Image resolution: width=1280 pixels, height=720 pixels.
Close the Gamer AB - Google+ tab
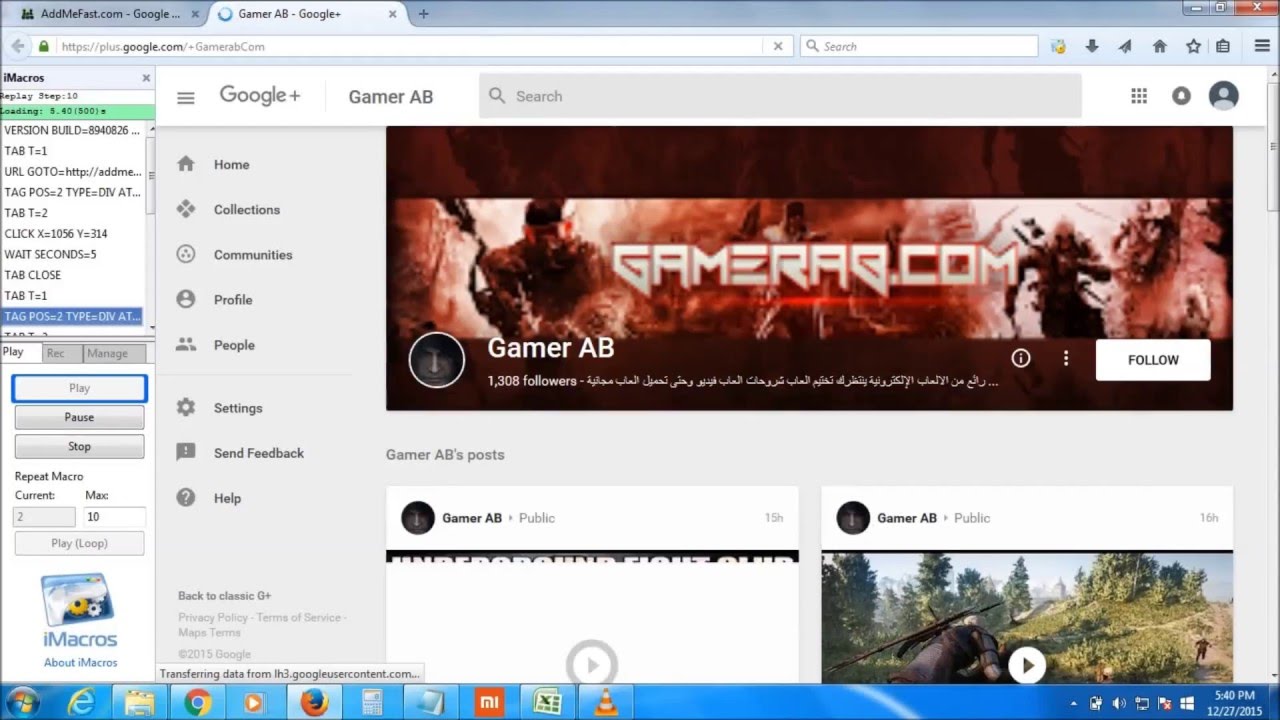tap(395, 14)
